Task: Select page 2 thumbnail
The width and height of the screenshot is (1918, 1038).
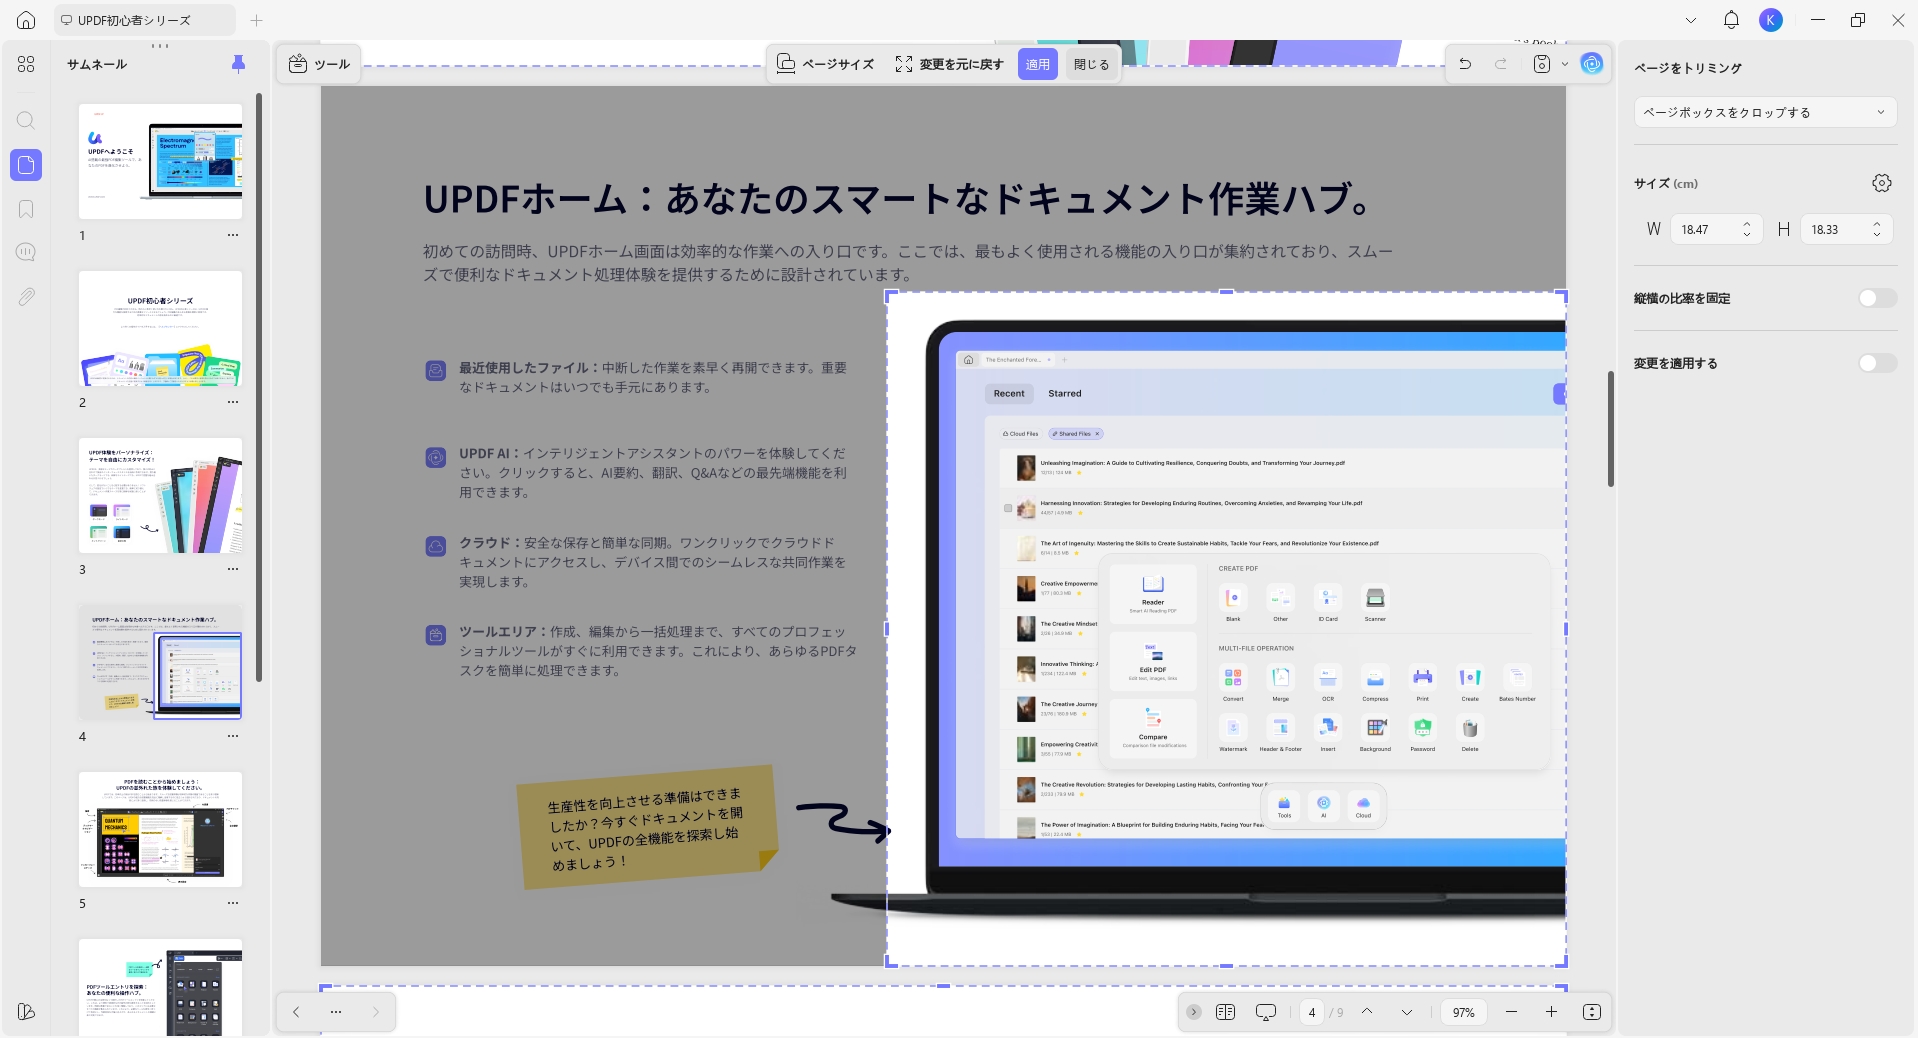Action: coord(160,328)
